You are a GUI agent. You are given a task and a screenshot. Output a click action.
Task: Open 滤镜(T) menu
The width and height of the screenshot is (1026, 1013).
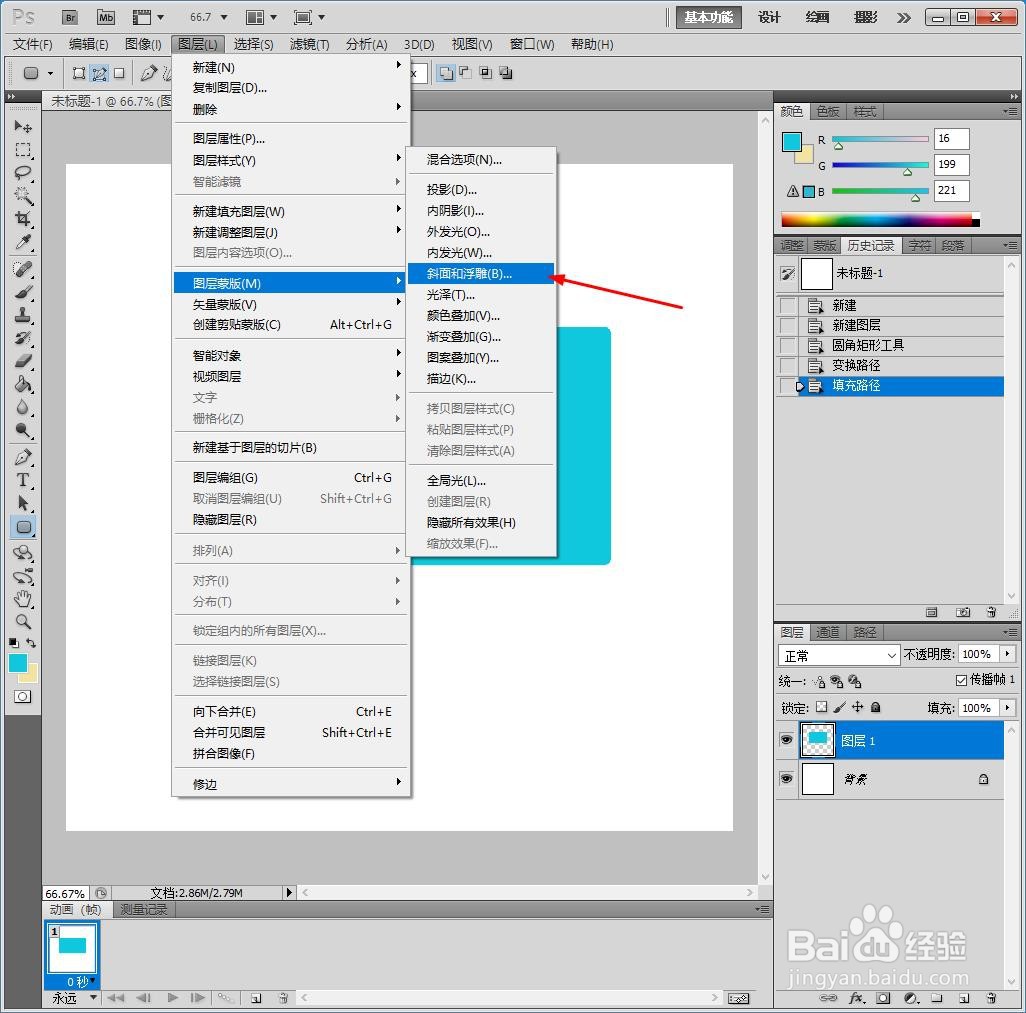(310, 44)
